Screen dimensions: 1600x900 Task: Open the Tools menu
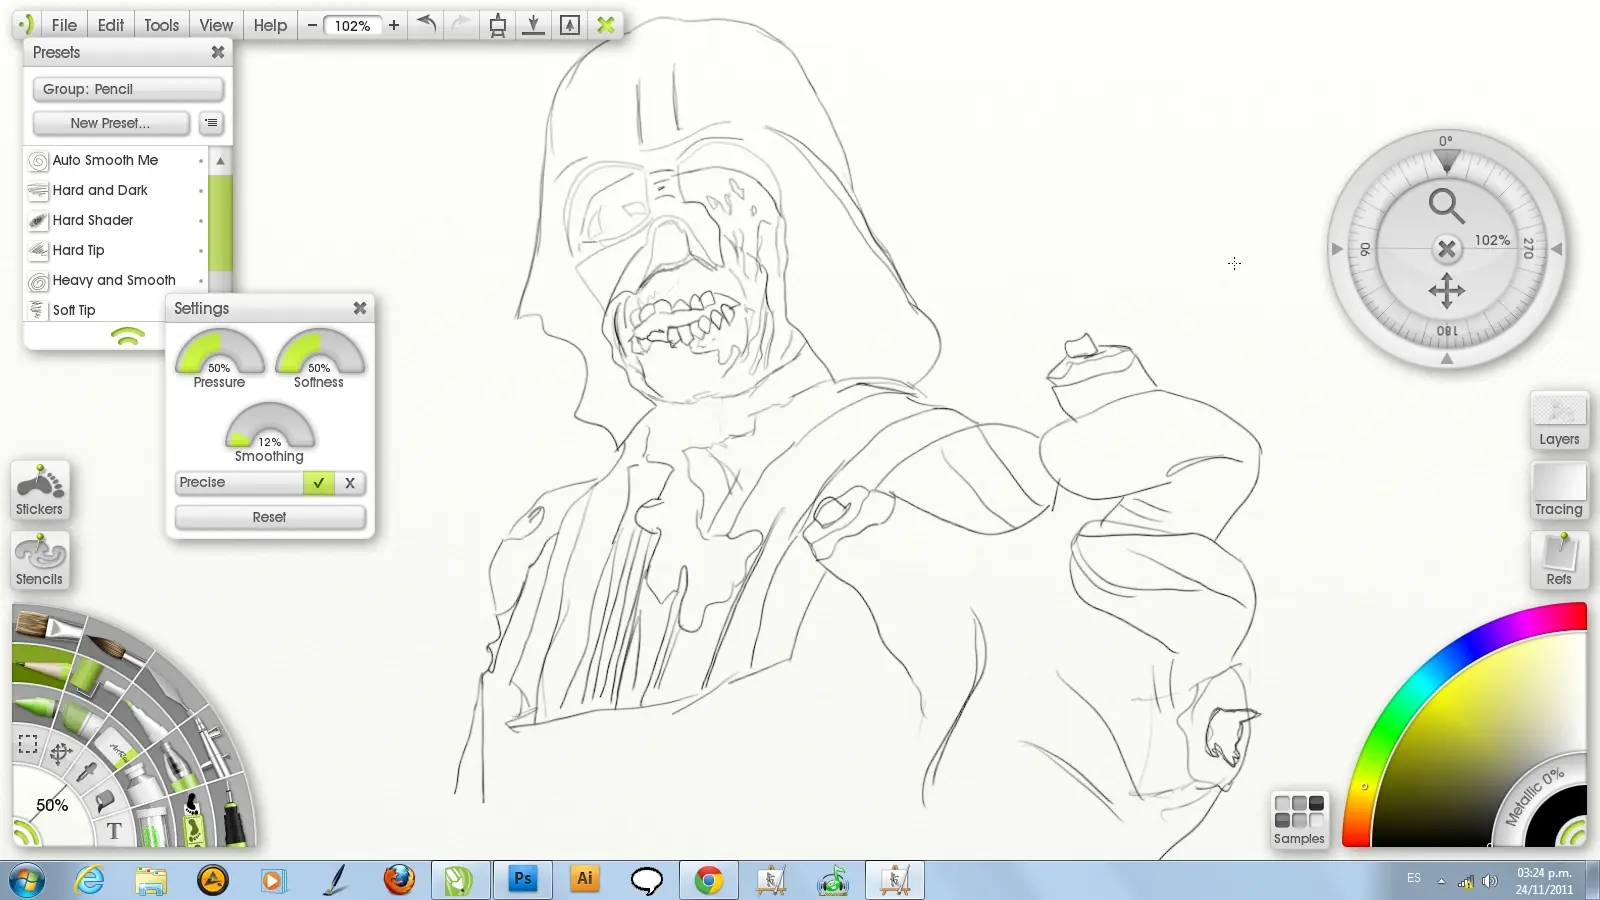(161, 25)
